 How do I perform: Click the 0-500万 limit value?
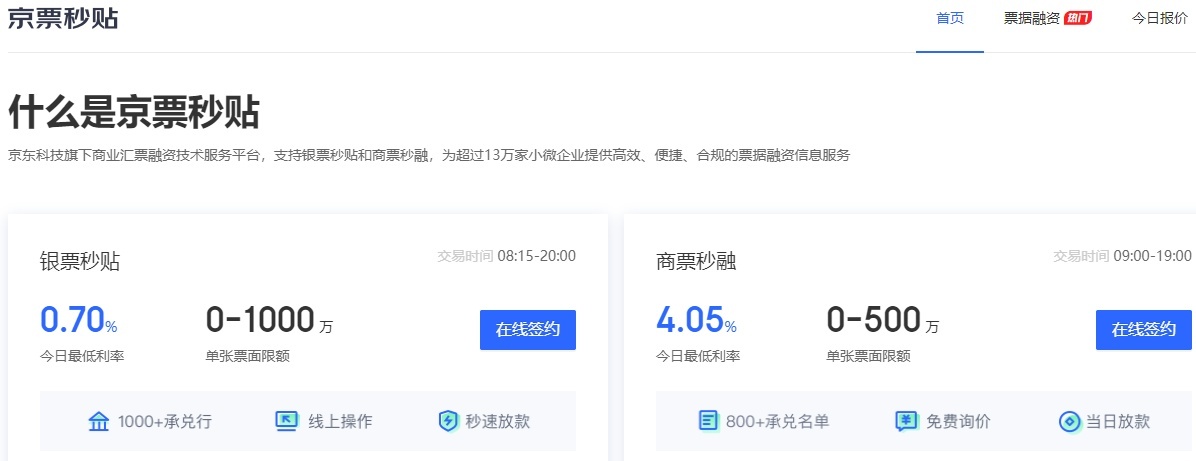(883, 320)
